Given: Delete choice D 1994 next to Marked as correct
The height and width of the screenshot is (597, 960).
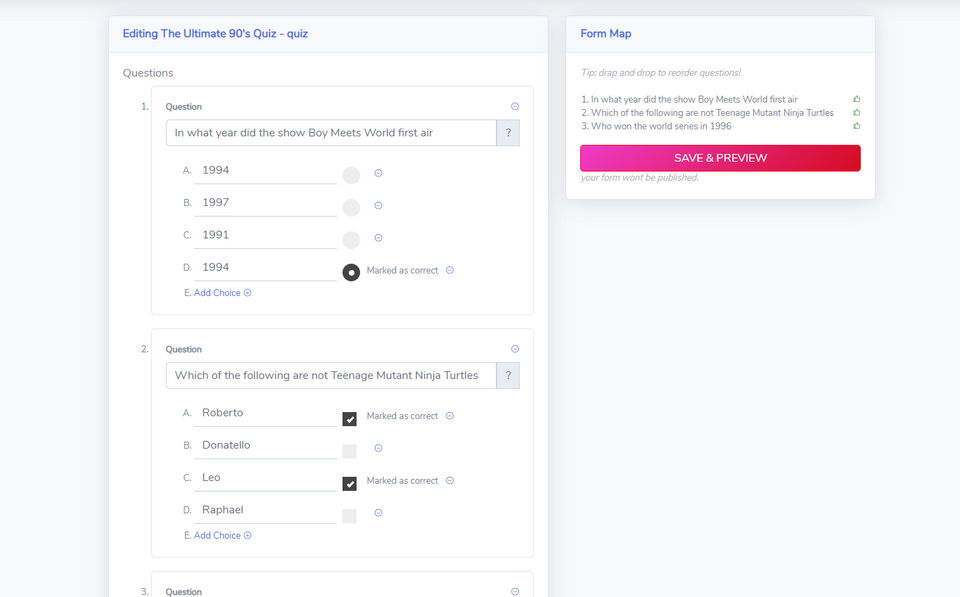Looking at the screenshot, I should pos(450,270).
